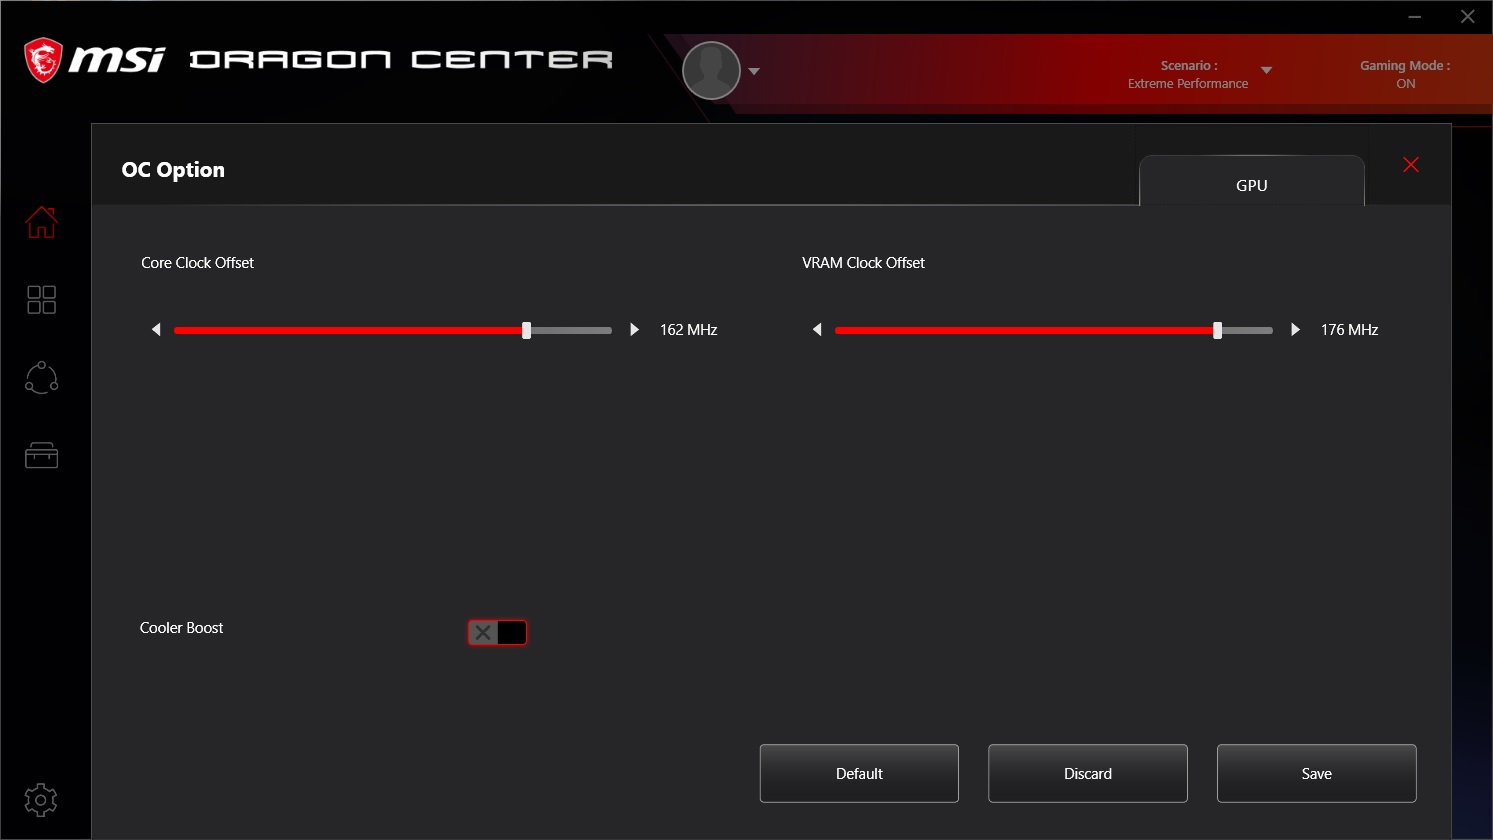
Task: Toggle the Cooler Boost switch
Action: (497, 632)
